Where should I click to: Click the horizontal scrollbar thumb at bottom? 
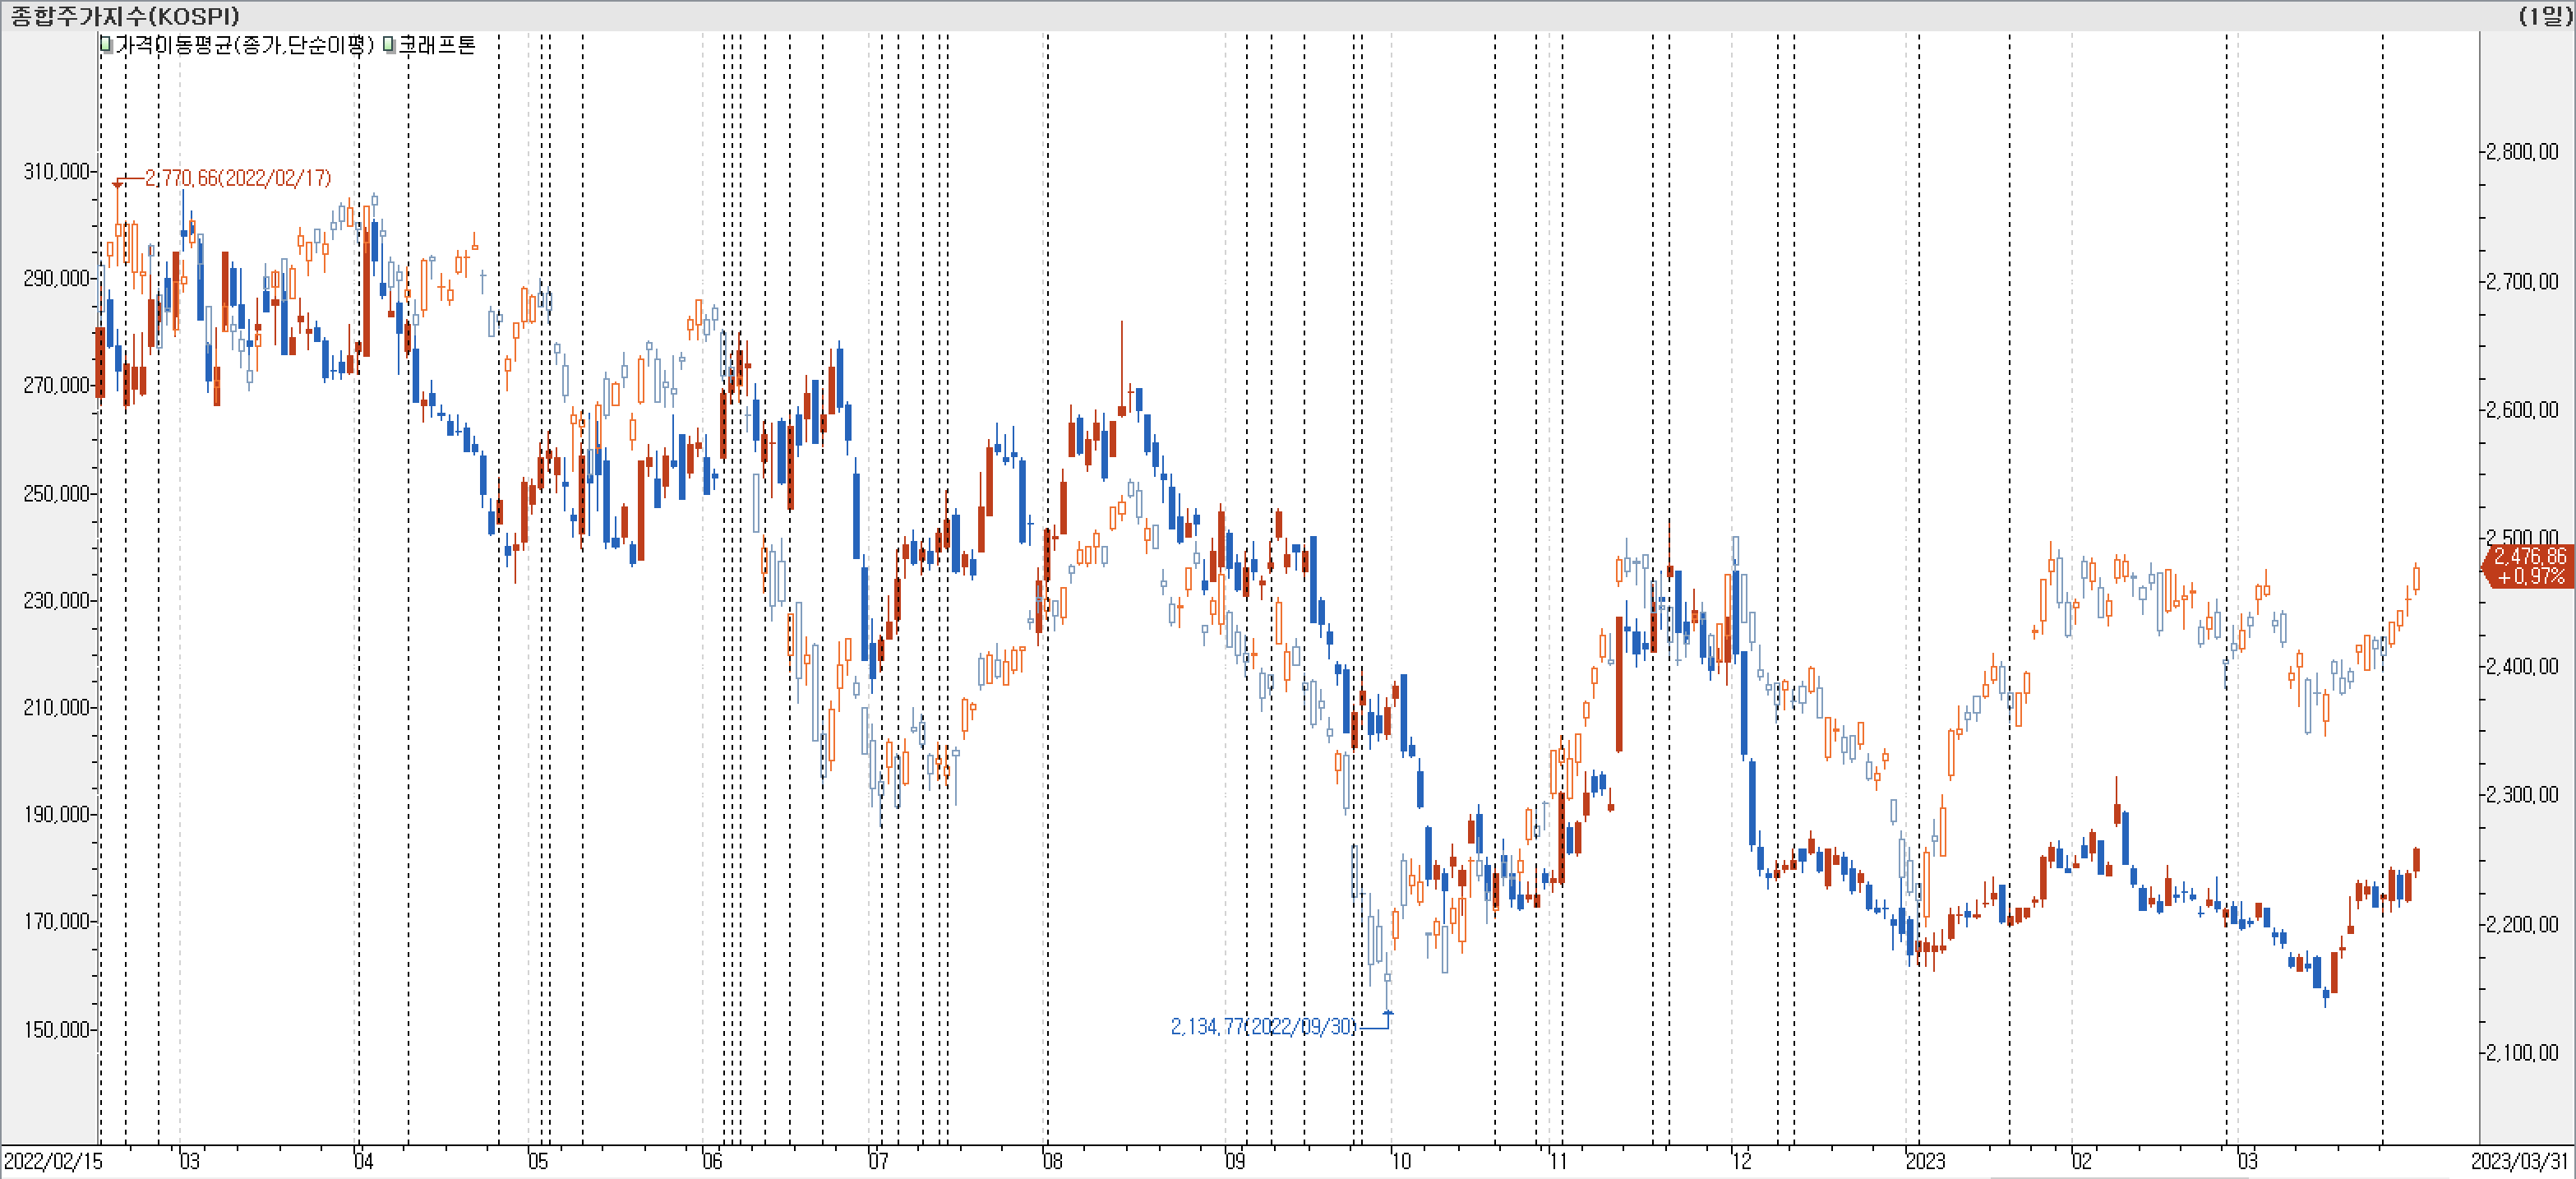2120,1177
